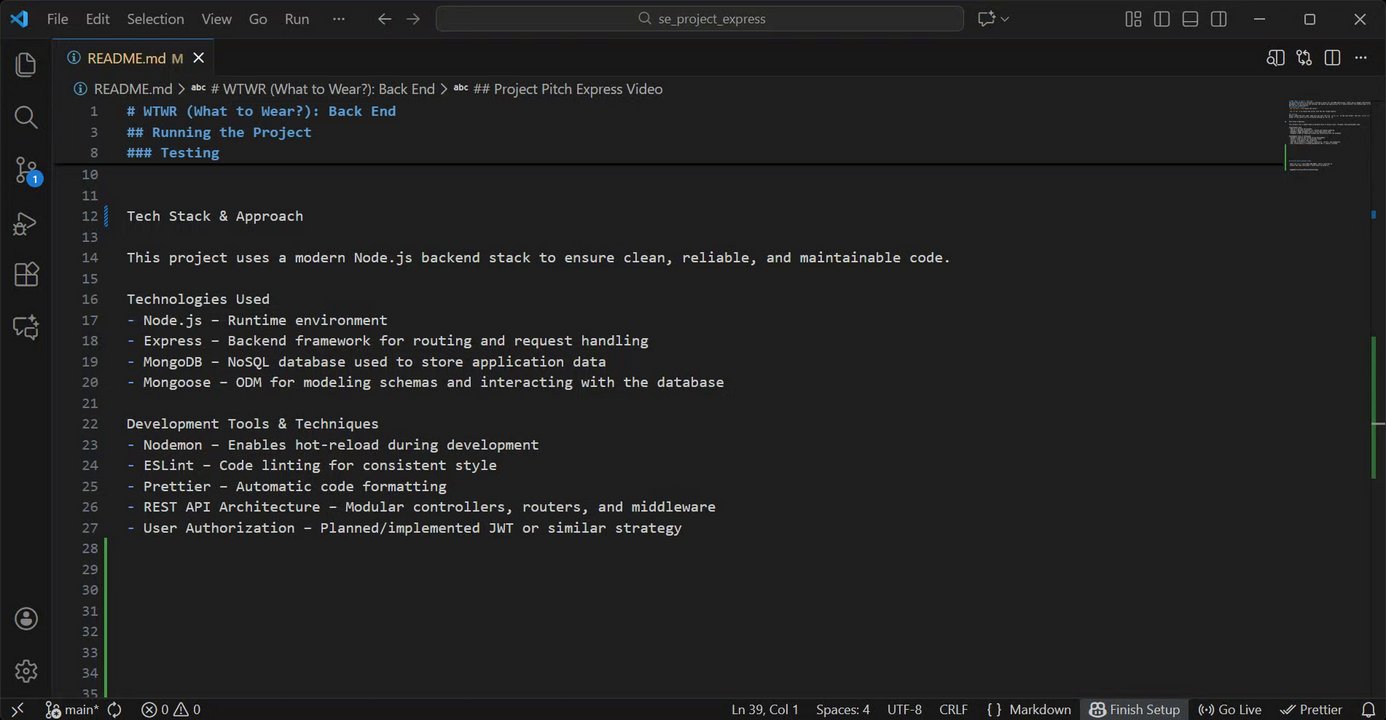Open the Run and Debug view
Viewport: 1386px width, 720px height.
pos(26,223)
